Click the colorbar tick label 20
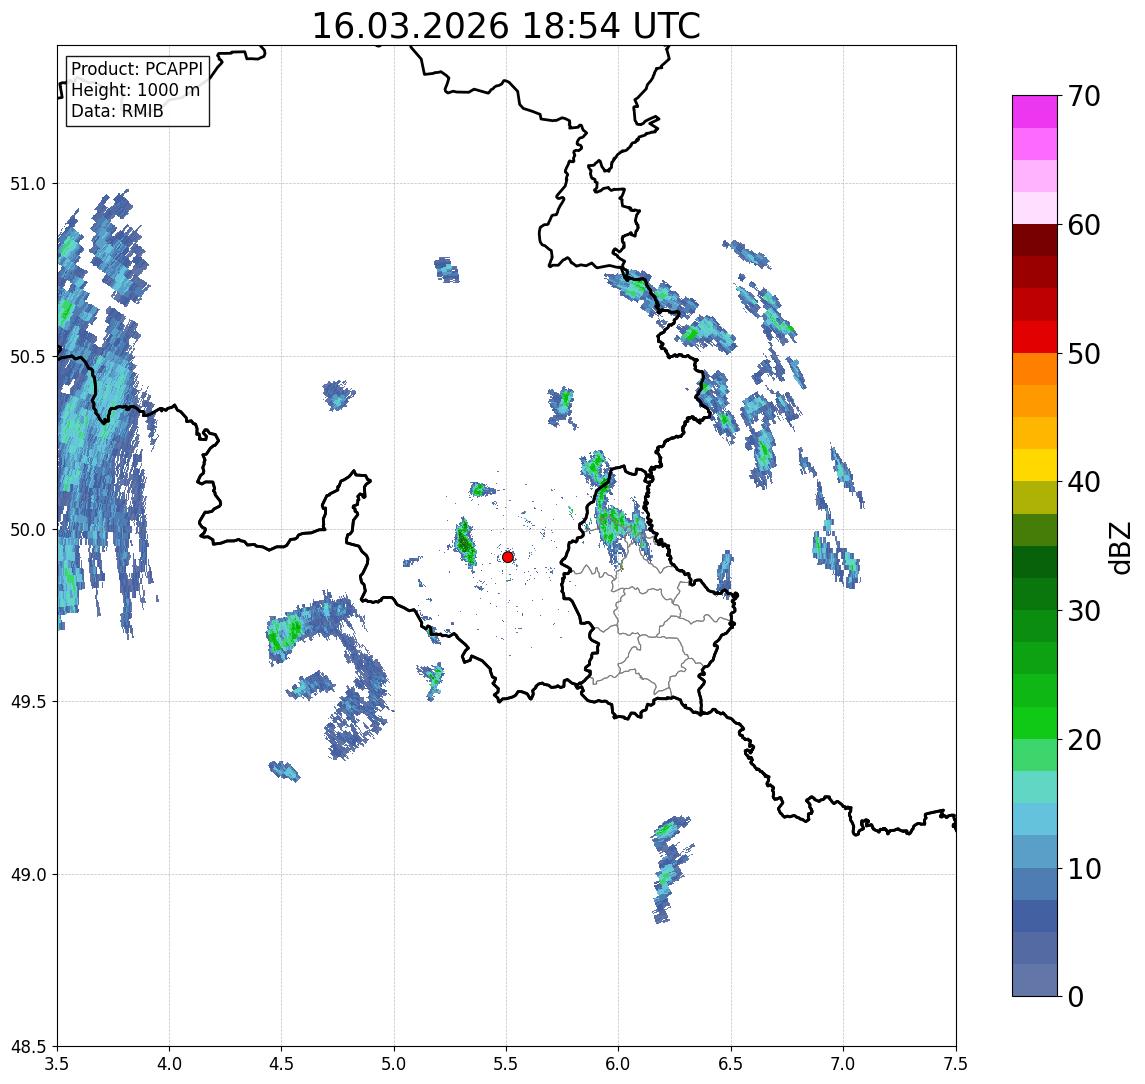Screen dimensions: 1145x1084 point(1084,740)
